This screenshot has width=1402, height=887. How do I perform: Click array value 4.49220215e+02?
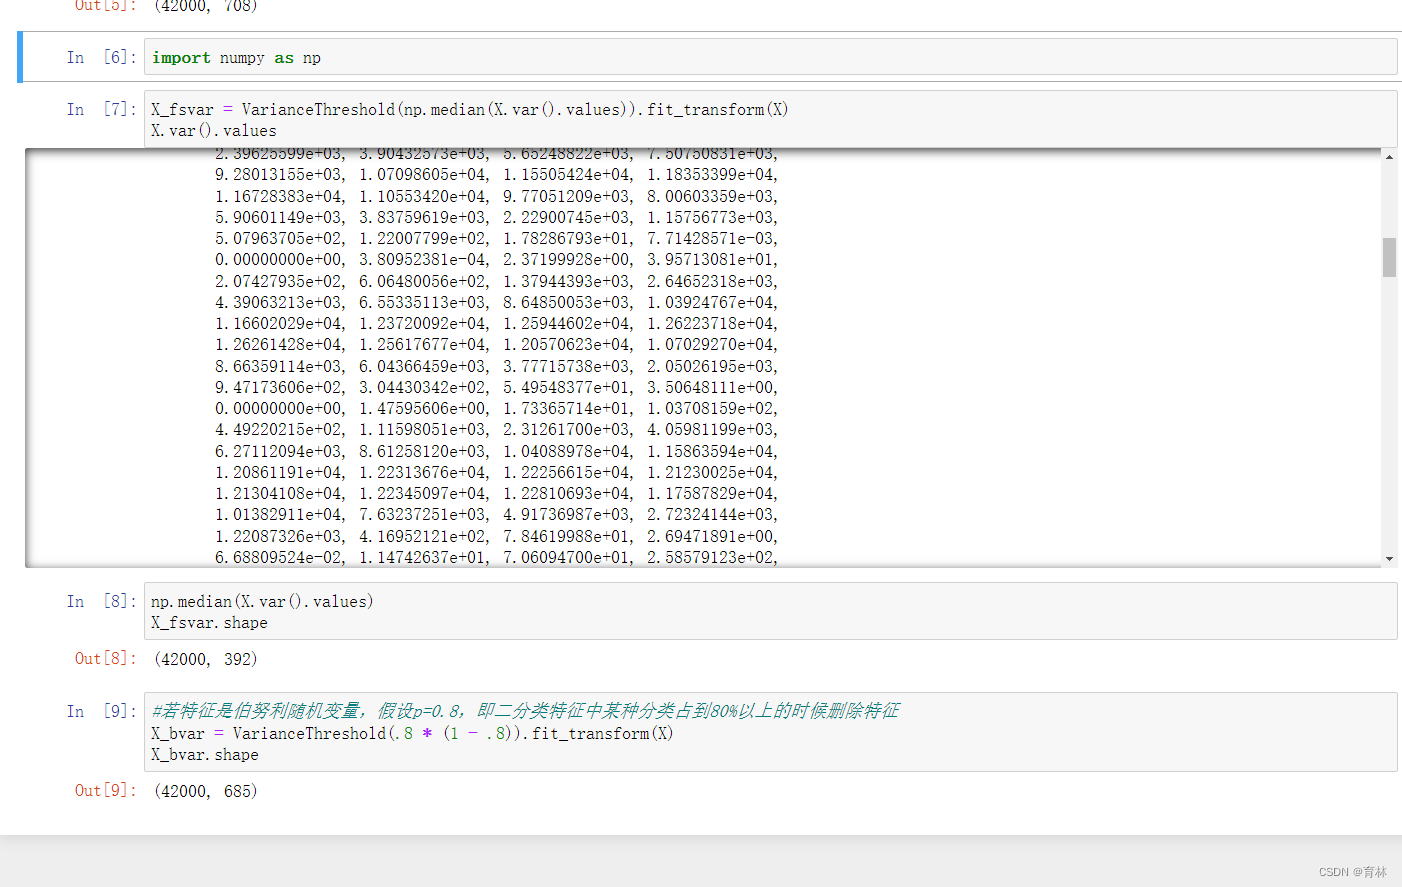pyautogui.click(x=279, y=430)
